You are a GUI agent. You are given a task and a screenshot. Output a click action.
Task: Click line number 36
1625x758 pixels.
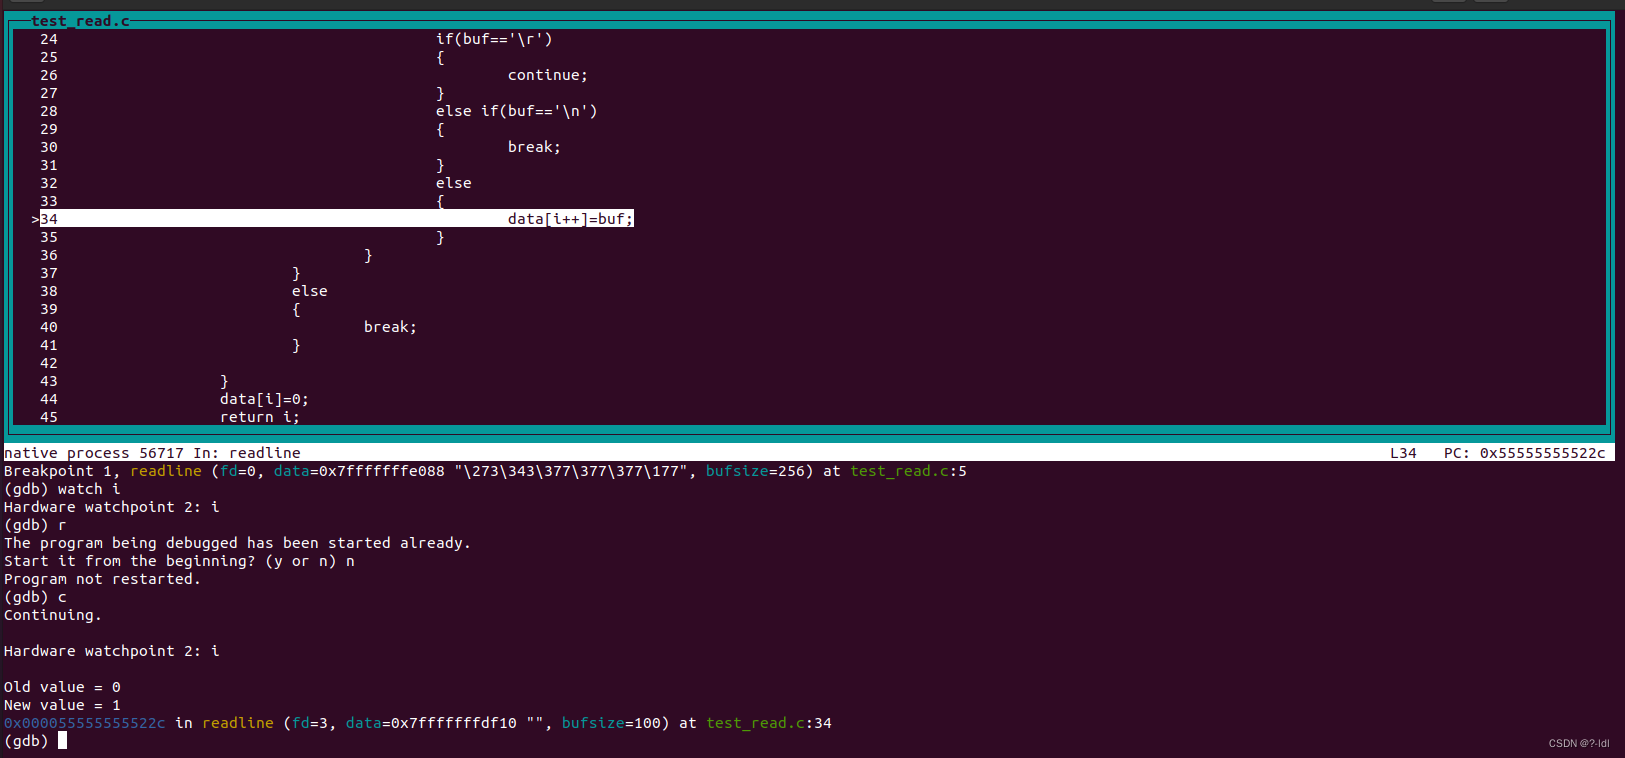pyautogui.click(x=49, y=255)
